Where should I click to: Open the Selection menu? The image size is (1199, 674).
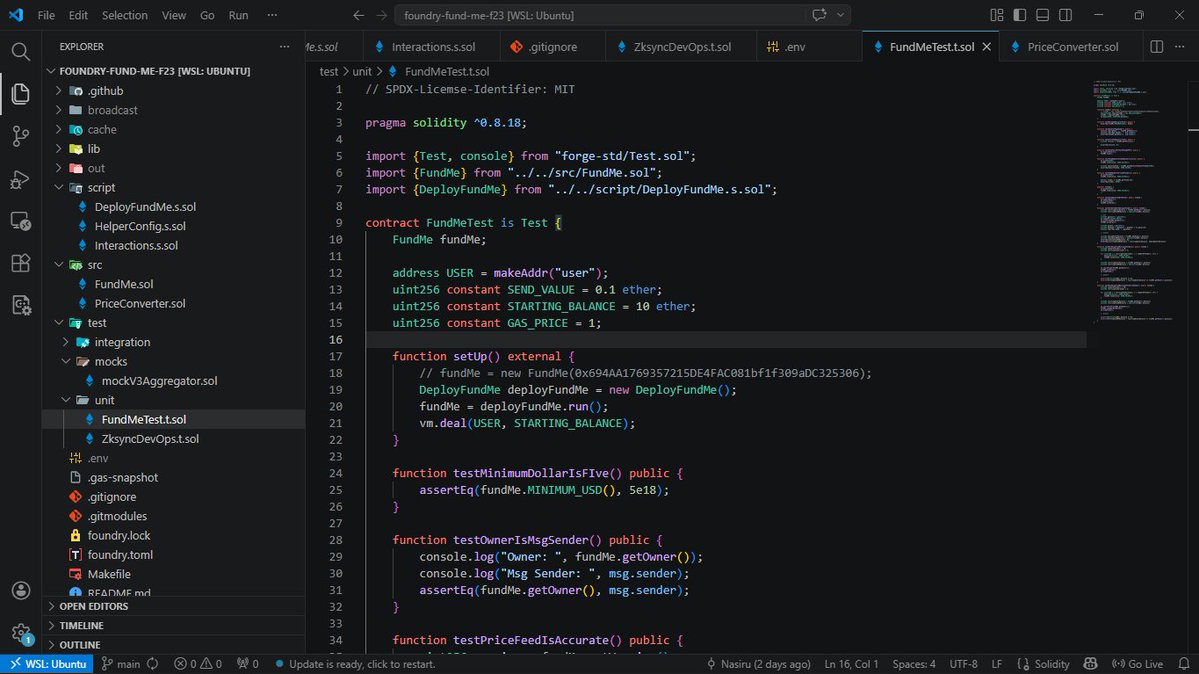[x=124, y=15]
